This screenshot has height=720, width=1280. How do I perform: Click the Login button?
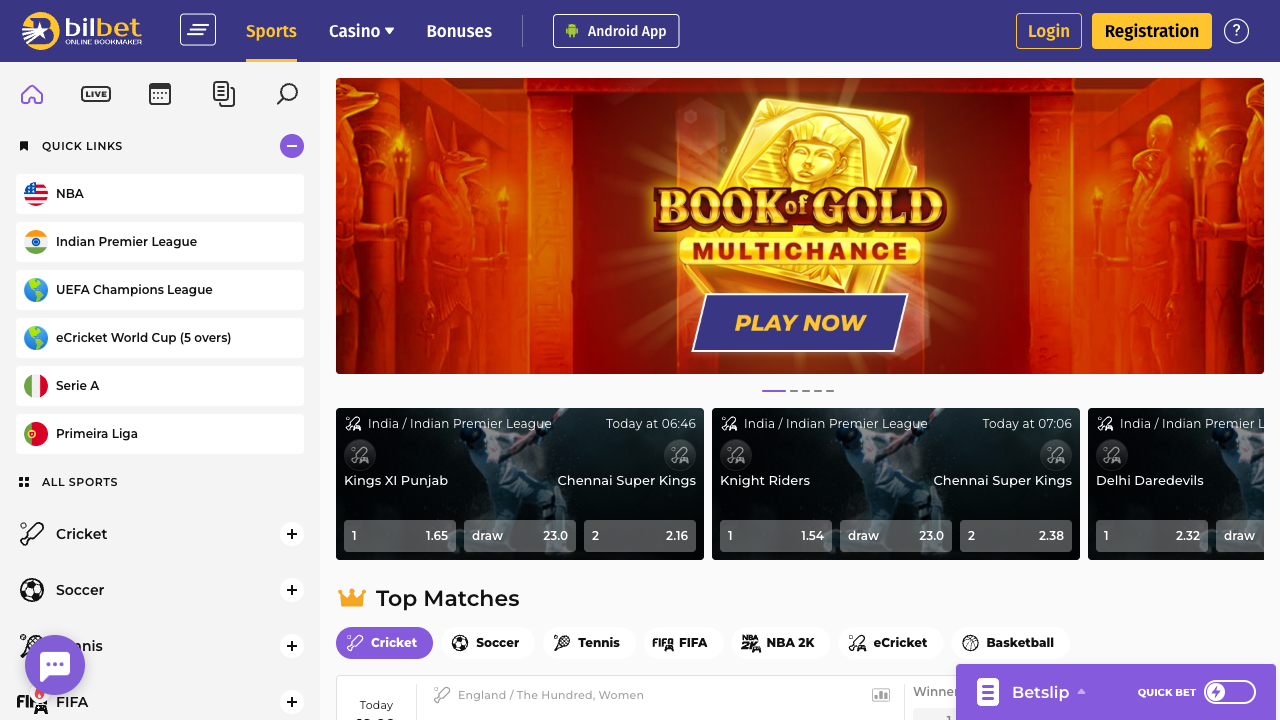click(x=1049, y=31)
